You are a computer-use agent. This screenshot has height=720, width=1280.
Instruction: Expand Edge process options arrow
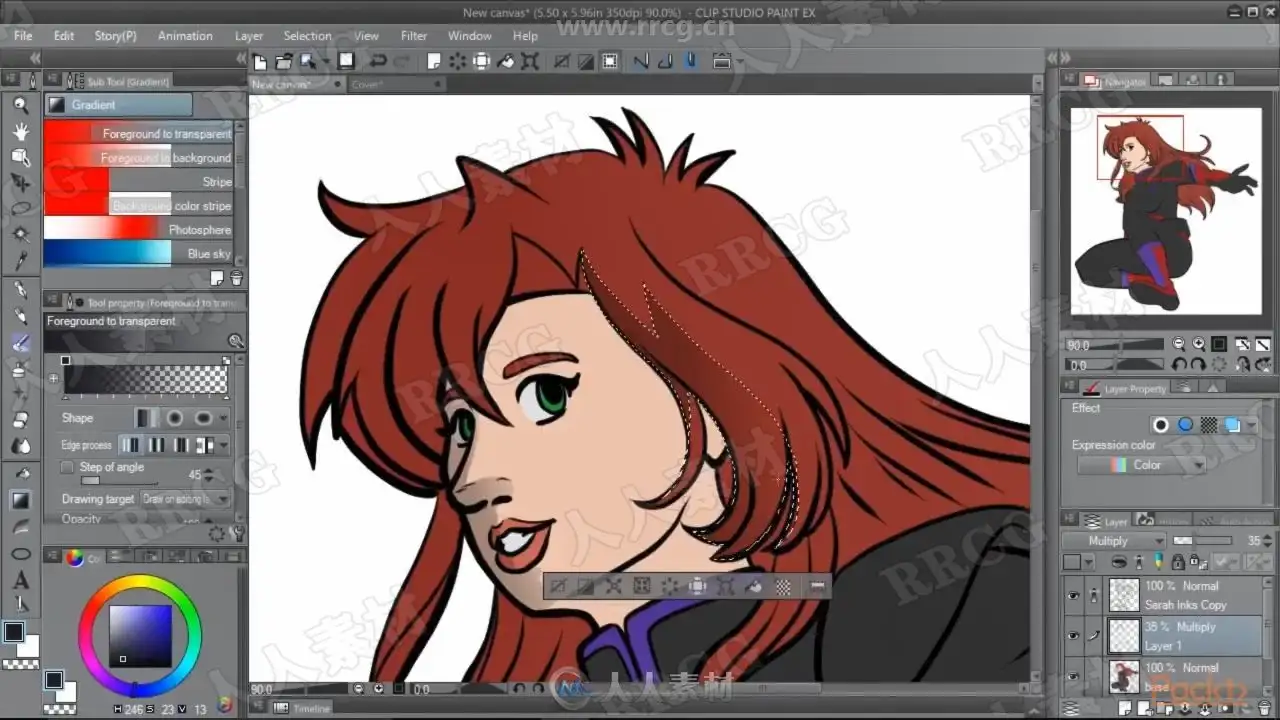(224, 445)
